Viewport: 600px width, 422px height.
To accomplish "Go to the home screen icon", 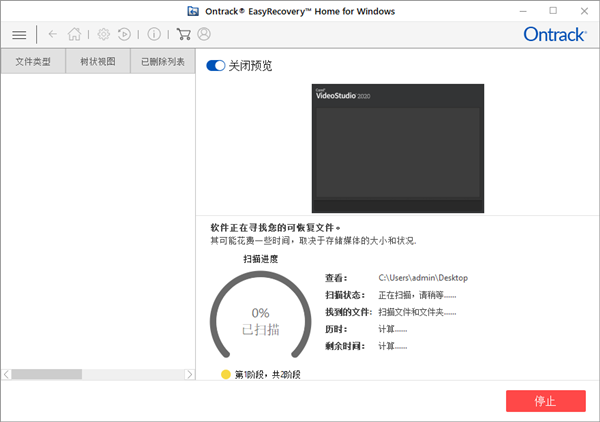I will tap(74, 34).
